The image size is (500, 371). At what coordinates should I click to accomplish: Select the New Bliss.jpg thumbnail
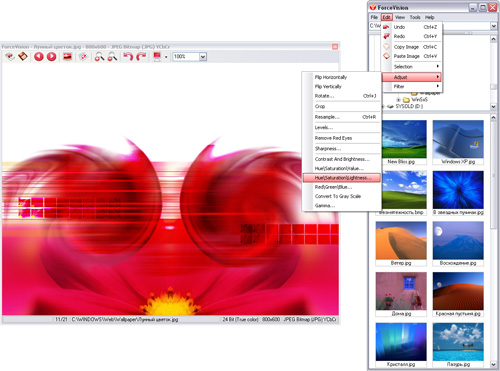point(401,142)
